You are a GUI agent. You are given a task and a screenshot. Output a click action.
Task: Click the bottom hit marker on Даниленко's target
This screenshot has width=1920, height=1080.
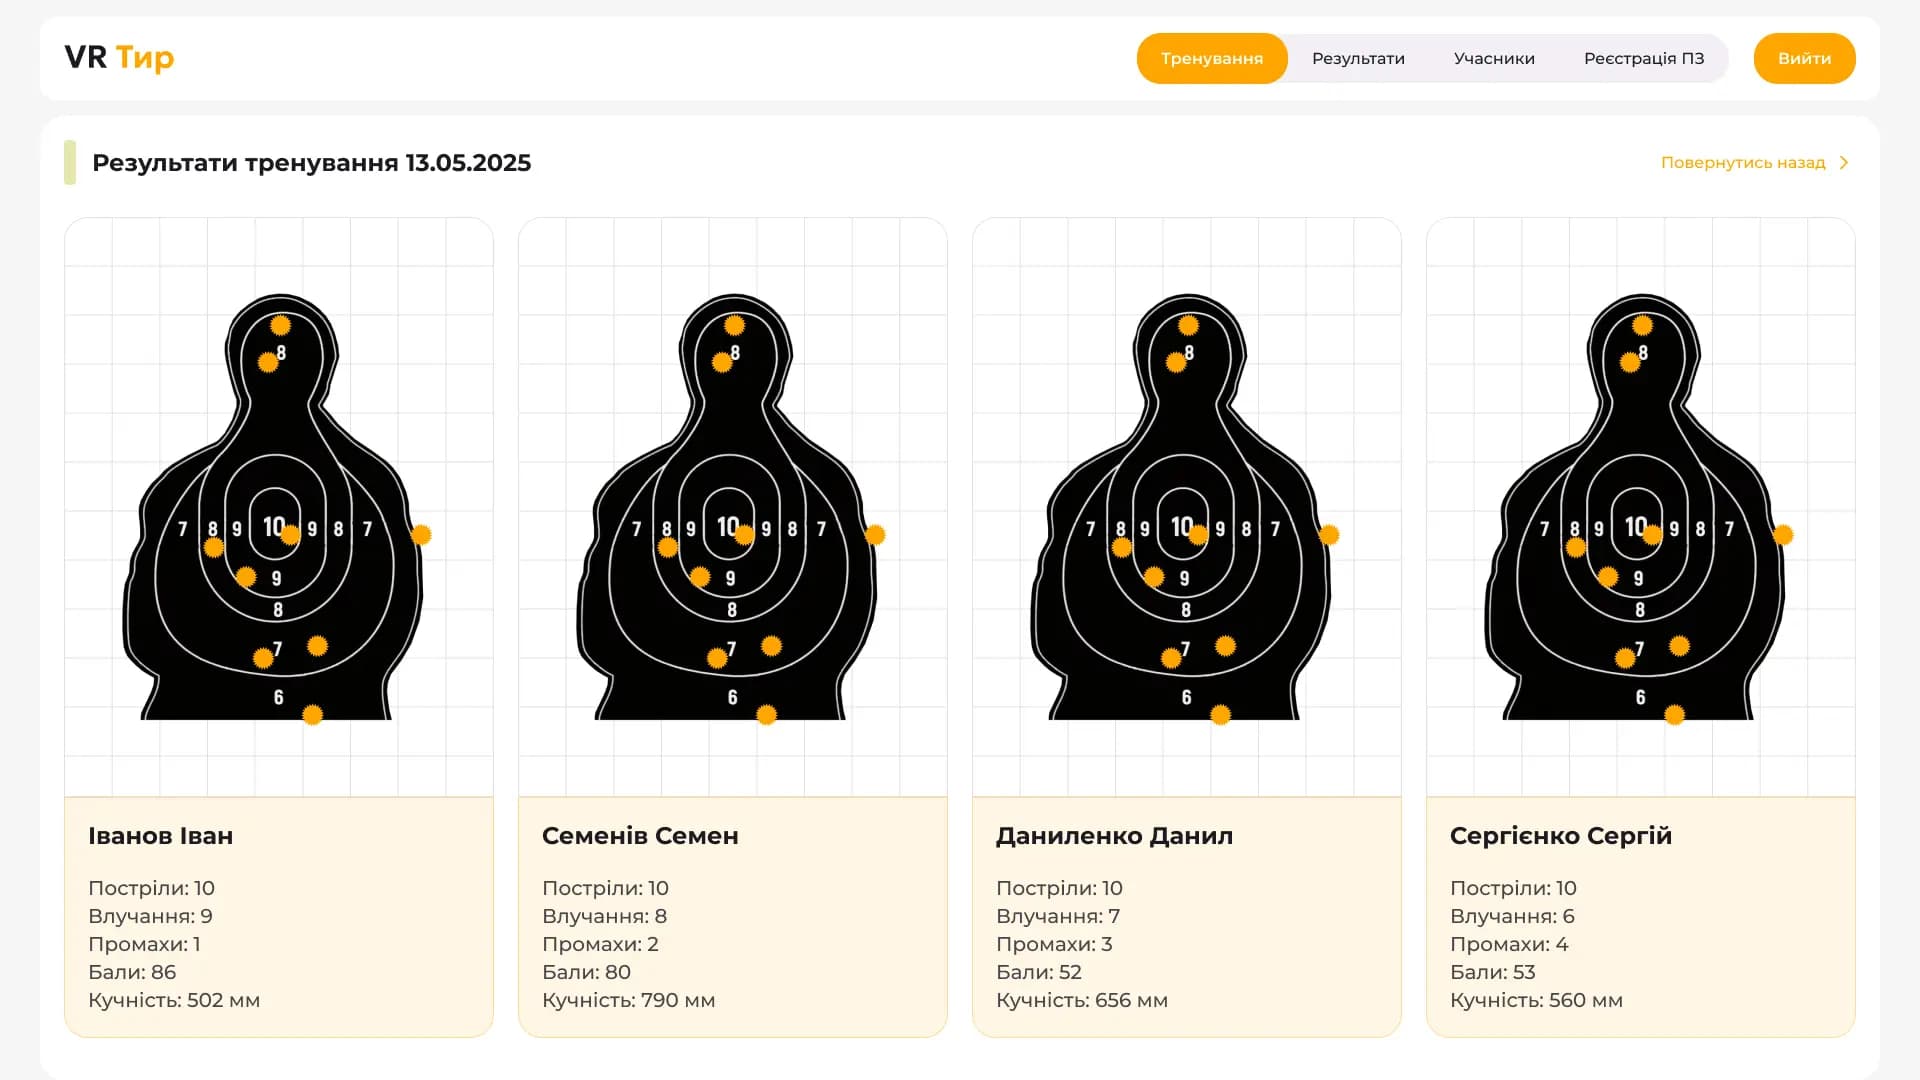tap(1220, 715)
